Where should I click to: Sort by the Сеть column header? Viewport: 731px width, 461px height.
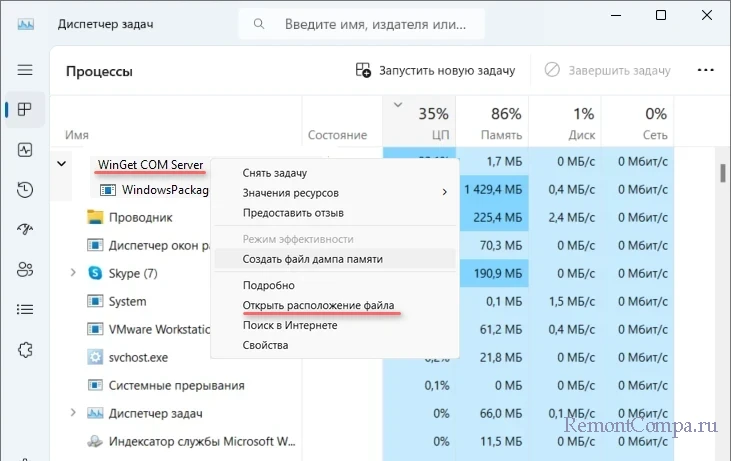(638, 121)
